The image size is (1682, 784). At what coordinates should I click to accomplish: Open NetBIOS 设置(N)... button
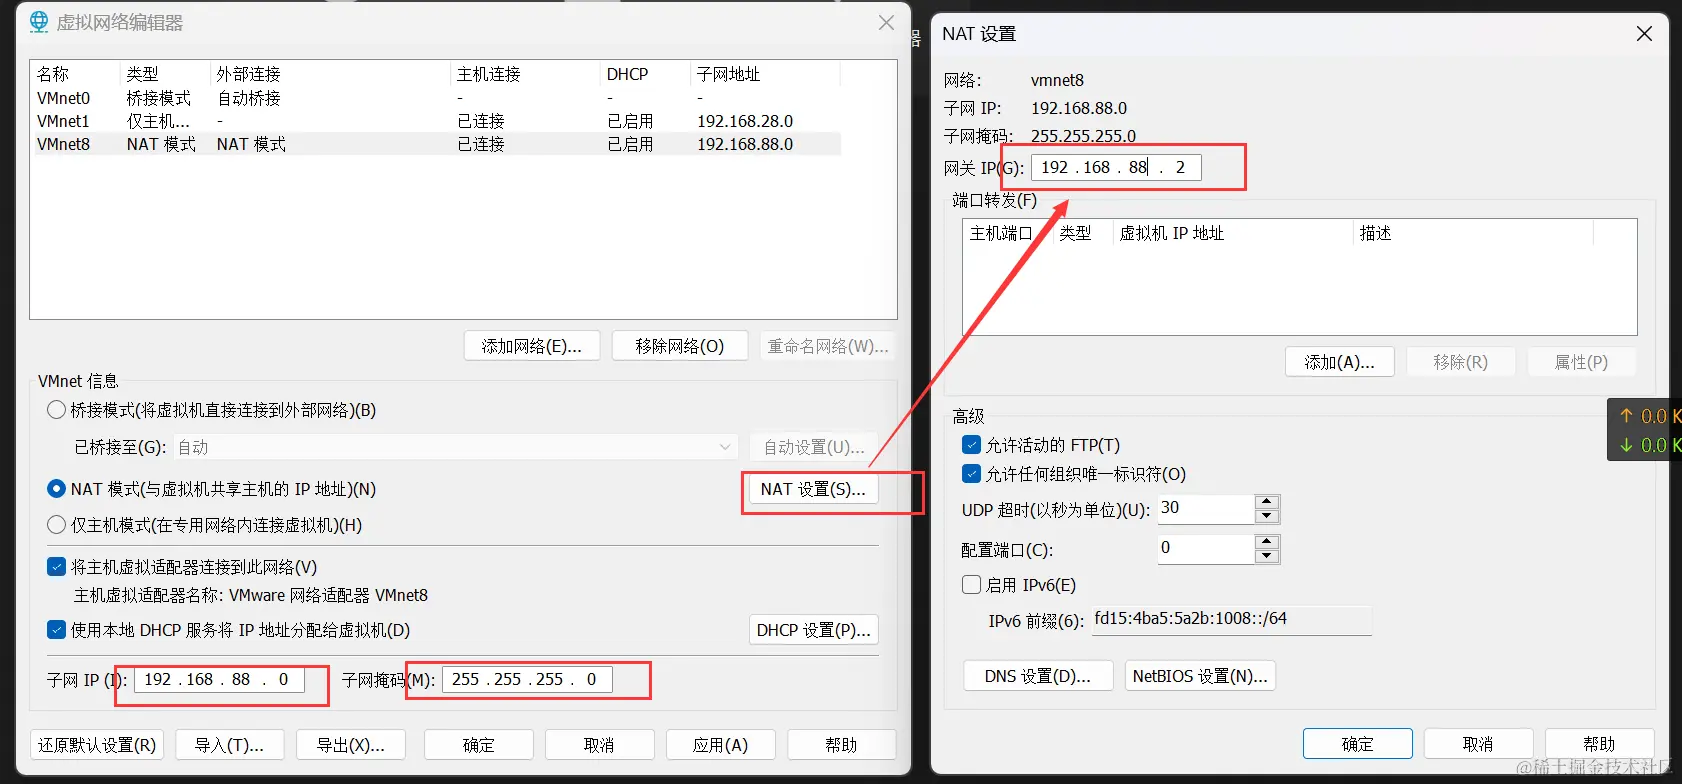pos(1200,676)
